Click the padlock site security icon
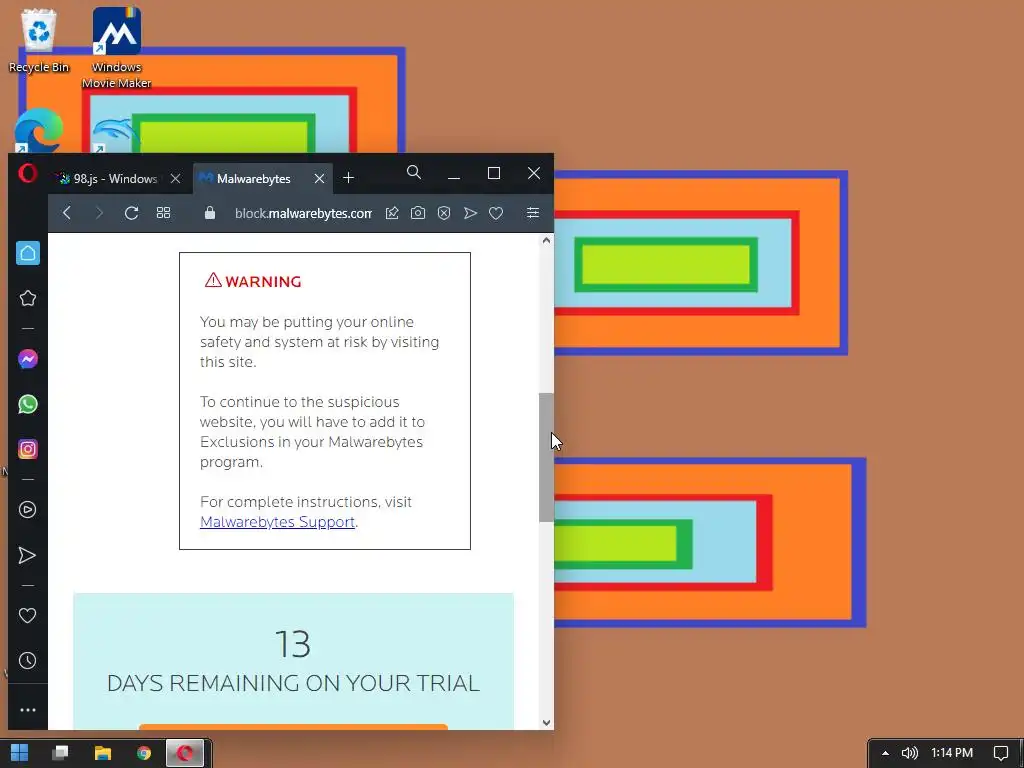1024x768 pixels. point(210,213)
